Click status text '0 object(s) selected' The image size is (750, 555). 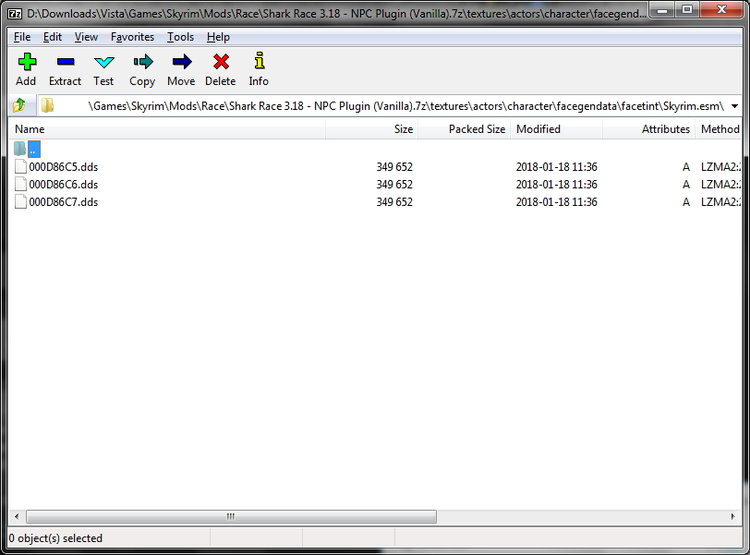[55, 538]
